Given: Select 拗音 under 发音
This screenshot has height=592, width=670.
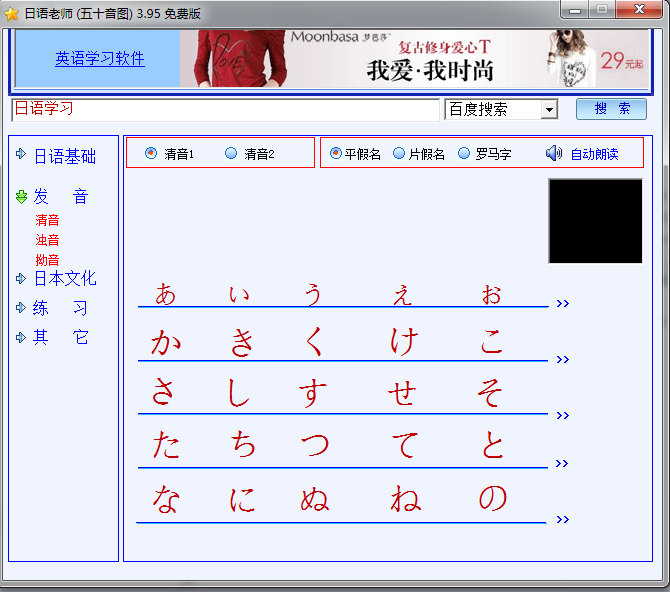Looking at the screenshot, I should (x=47, y=259).
